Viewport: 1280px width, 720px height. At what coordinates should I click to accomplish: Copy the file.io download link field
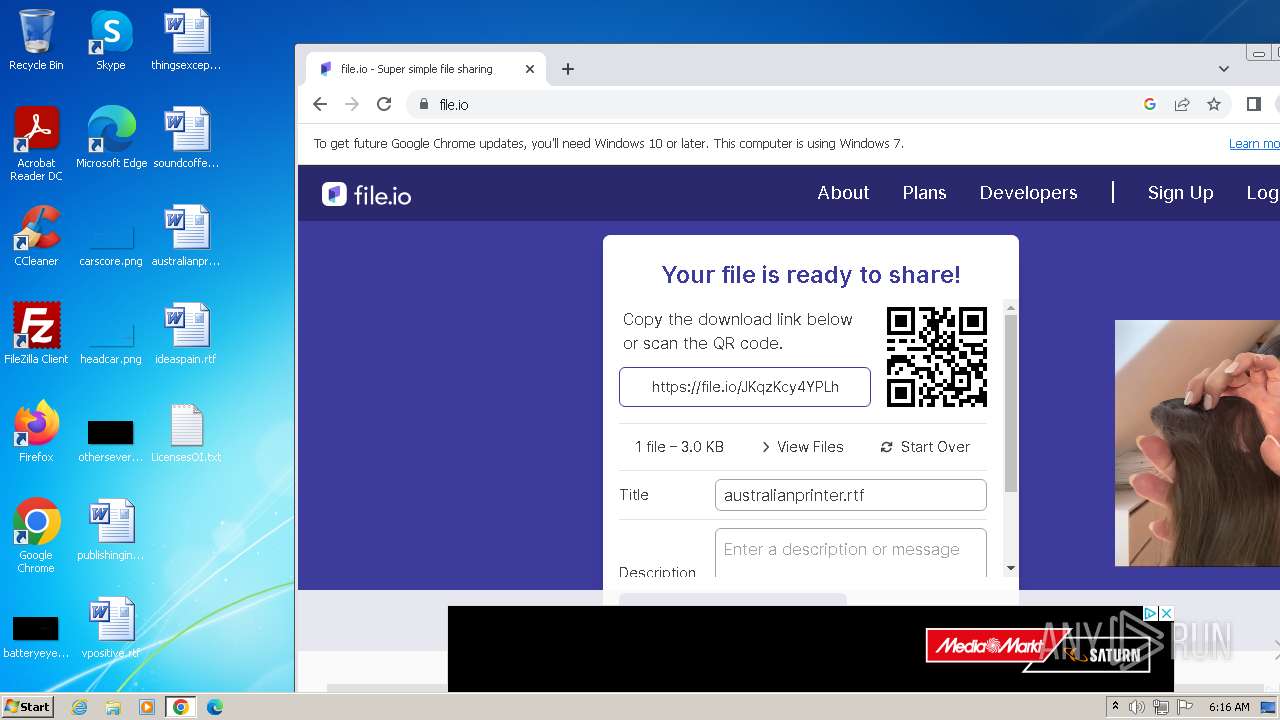click(x=745, y=387)
